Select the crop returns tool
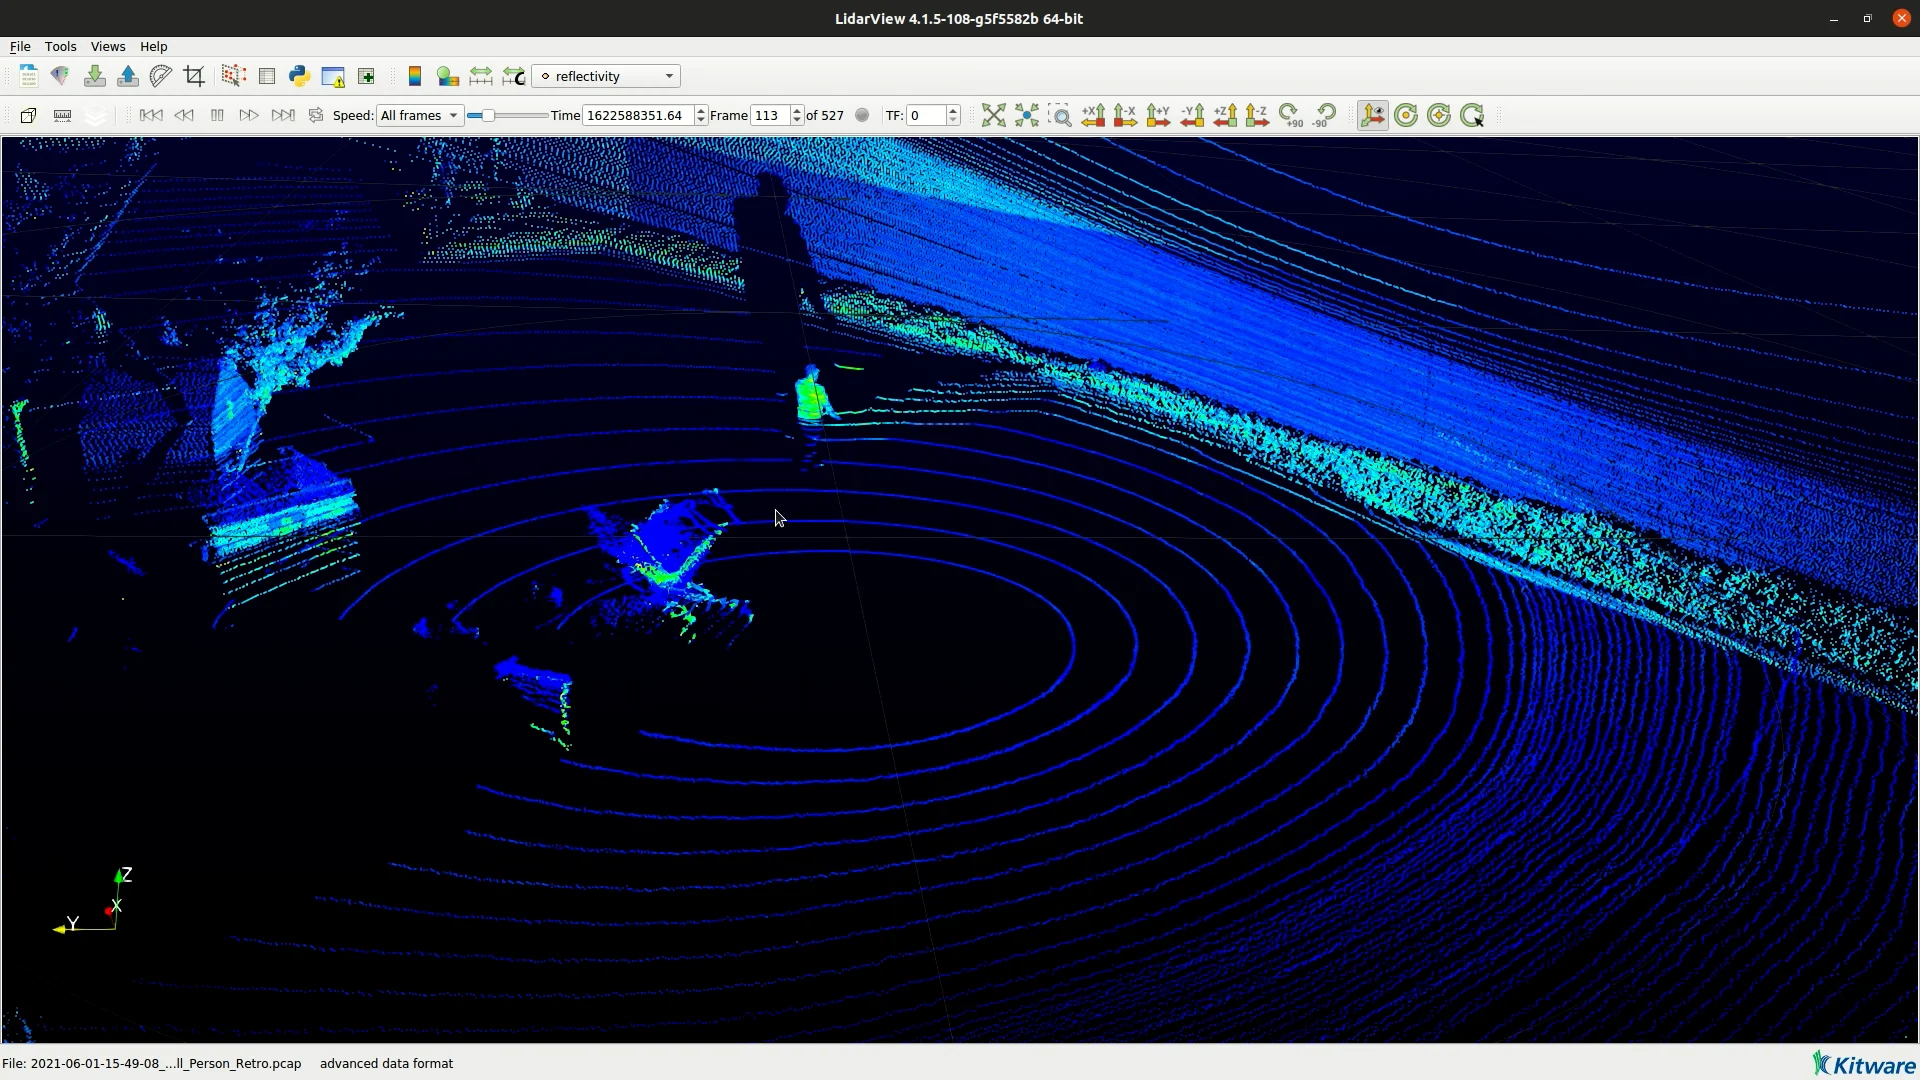The height and width of the screenshot is (1080, 1920). click(x=194, y=76)
